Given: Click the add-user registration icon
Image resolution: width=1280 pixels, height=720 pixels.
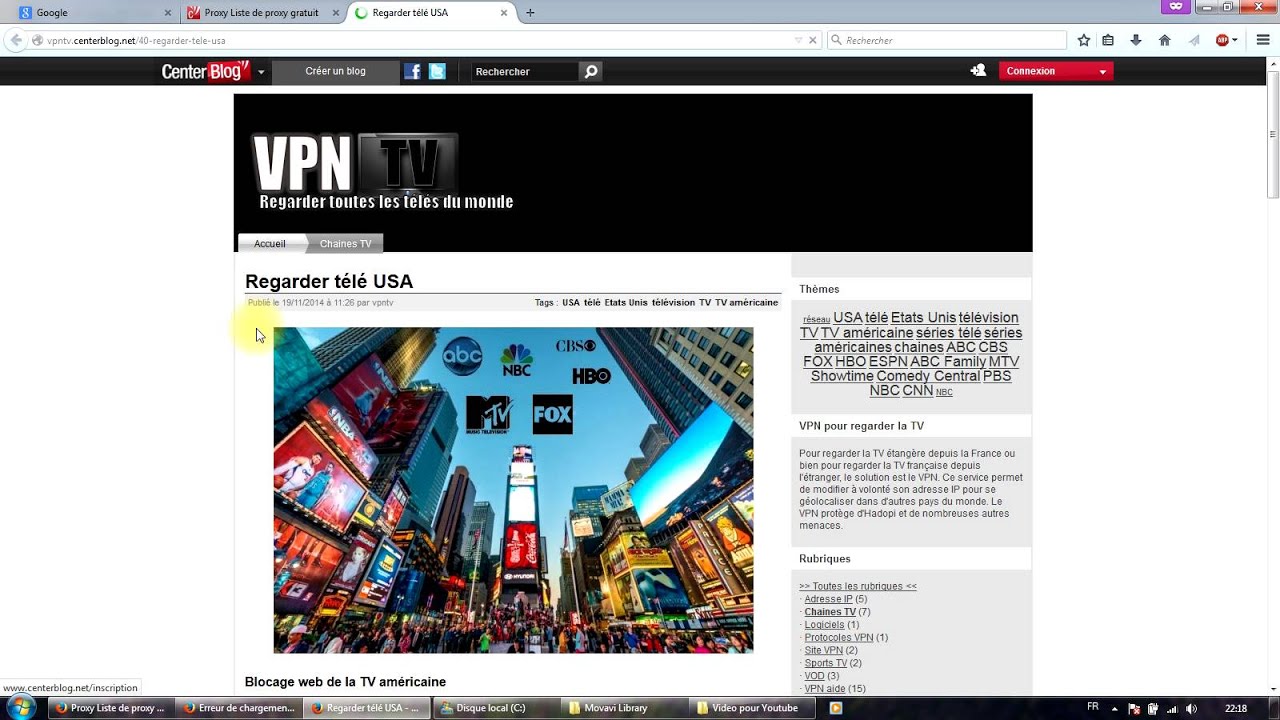Looking at the screenshot, I should coord(978,71).
